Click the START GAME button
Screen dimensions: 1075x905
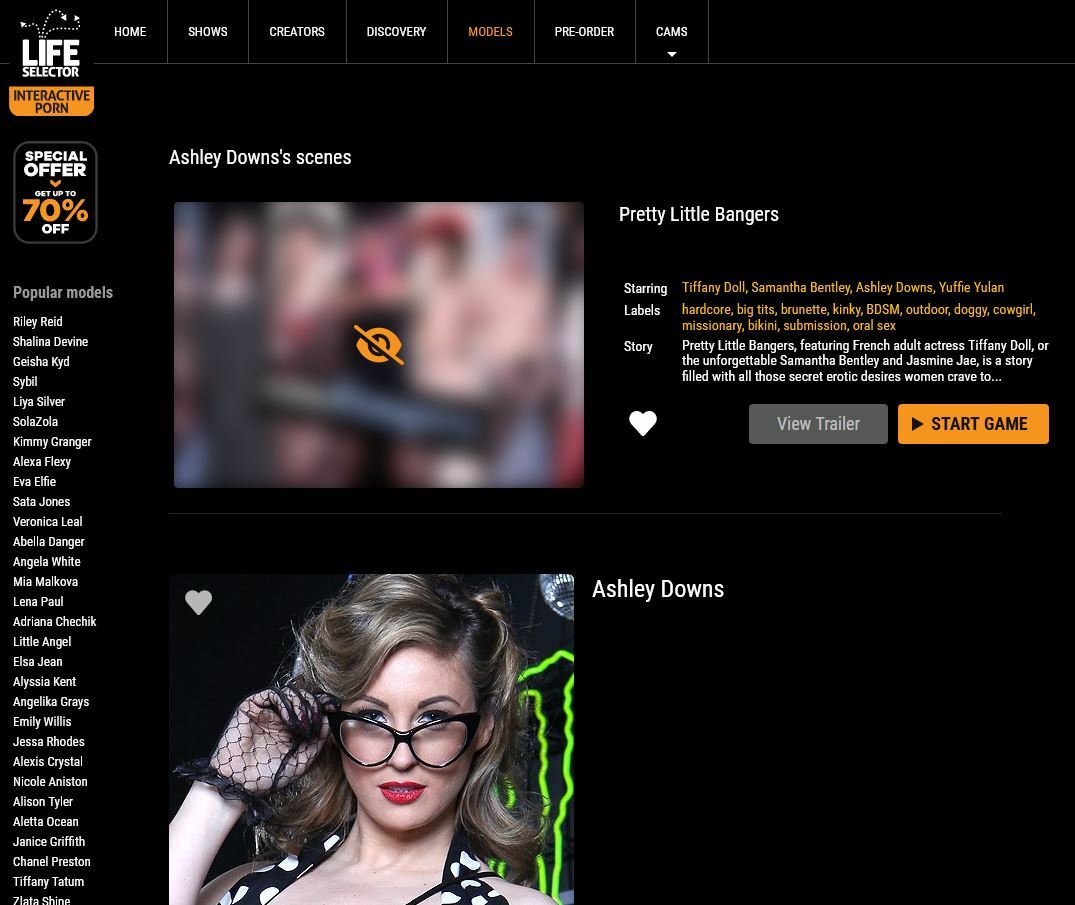[973, 424]
